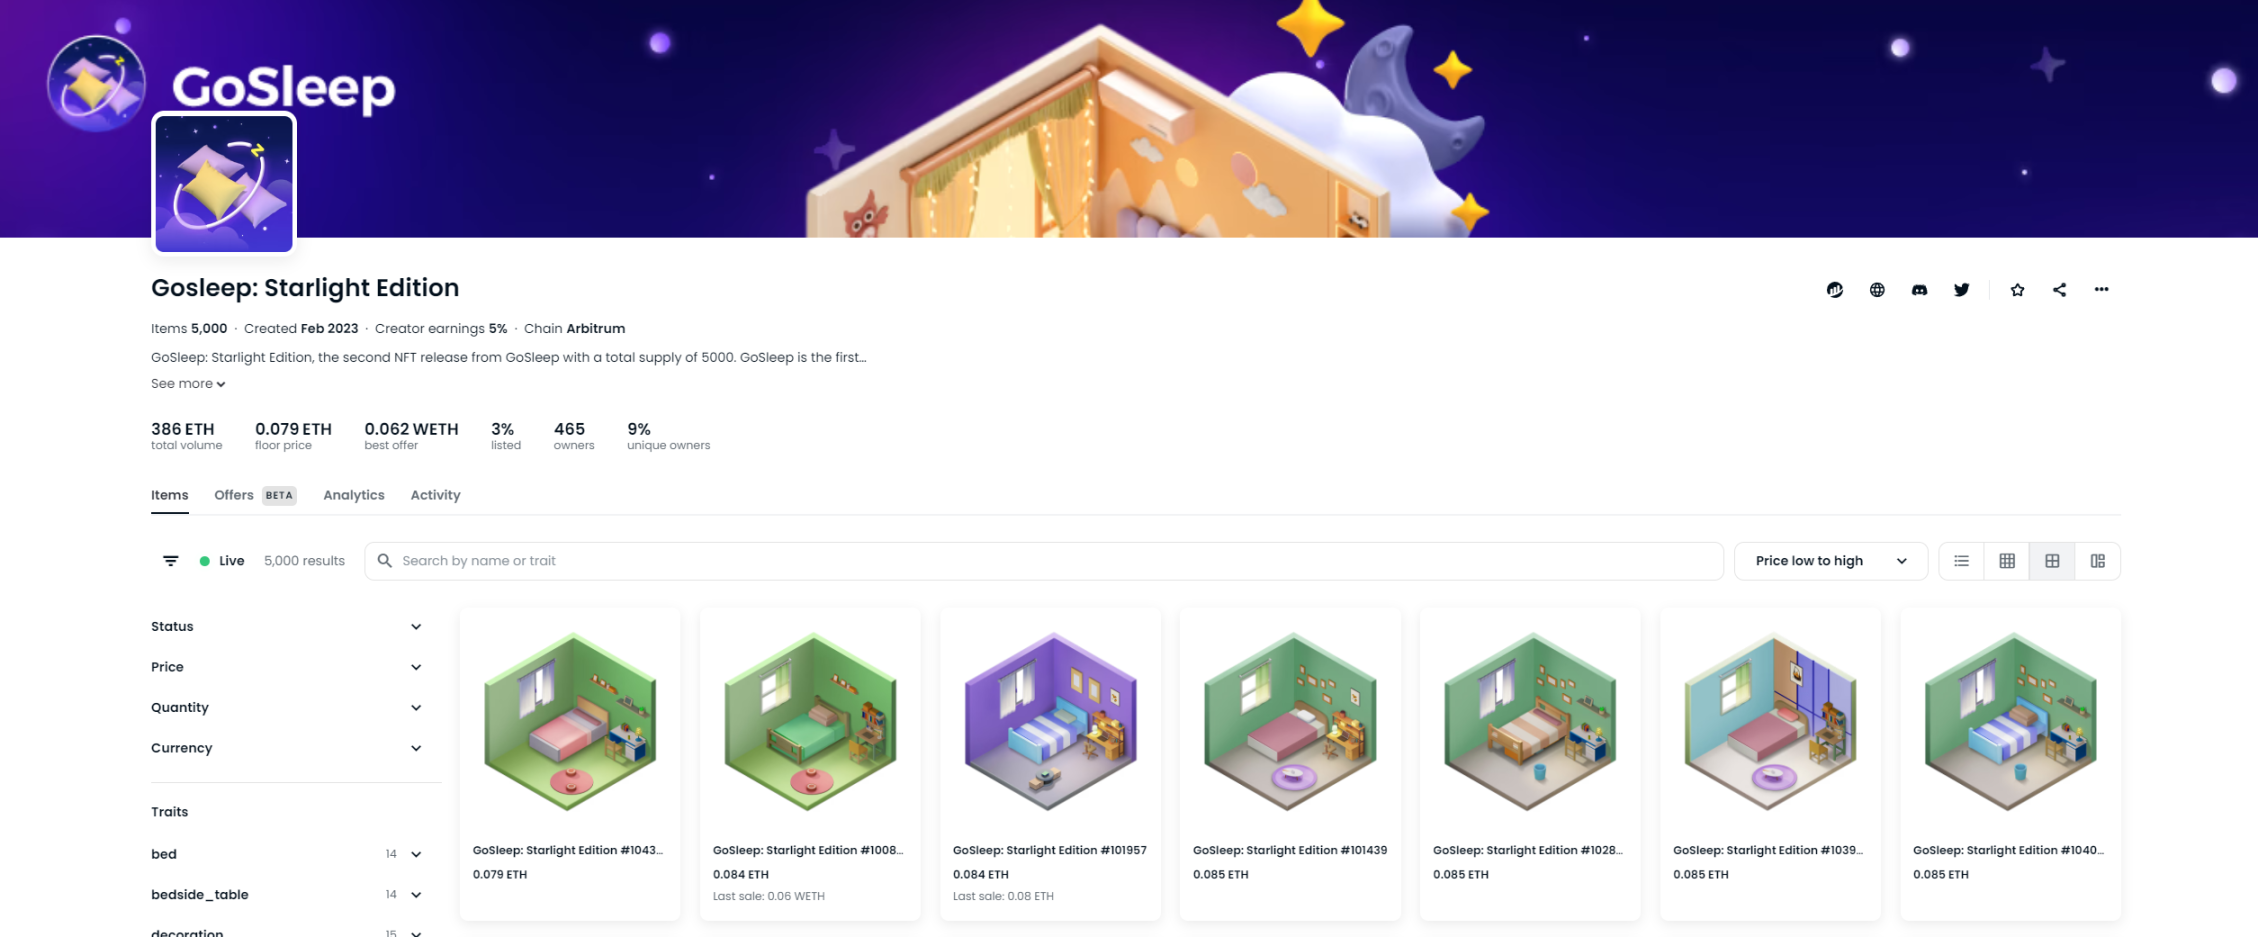Expand the Status filter section
Viewport: 2258px width, 937px height.
287,627
